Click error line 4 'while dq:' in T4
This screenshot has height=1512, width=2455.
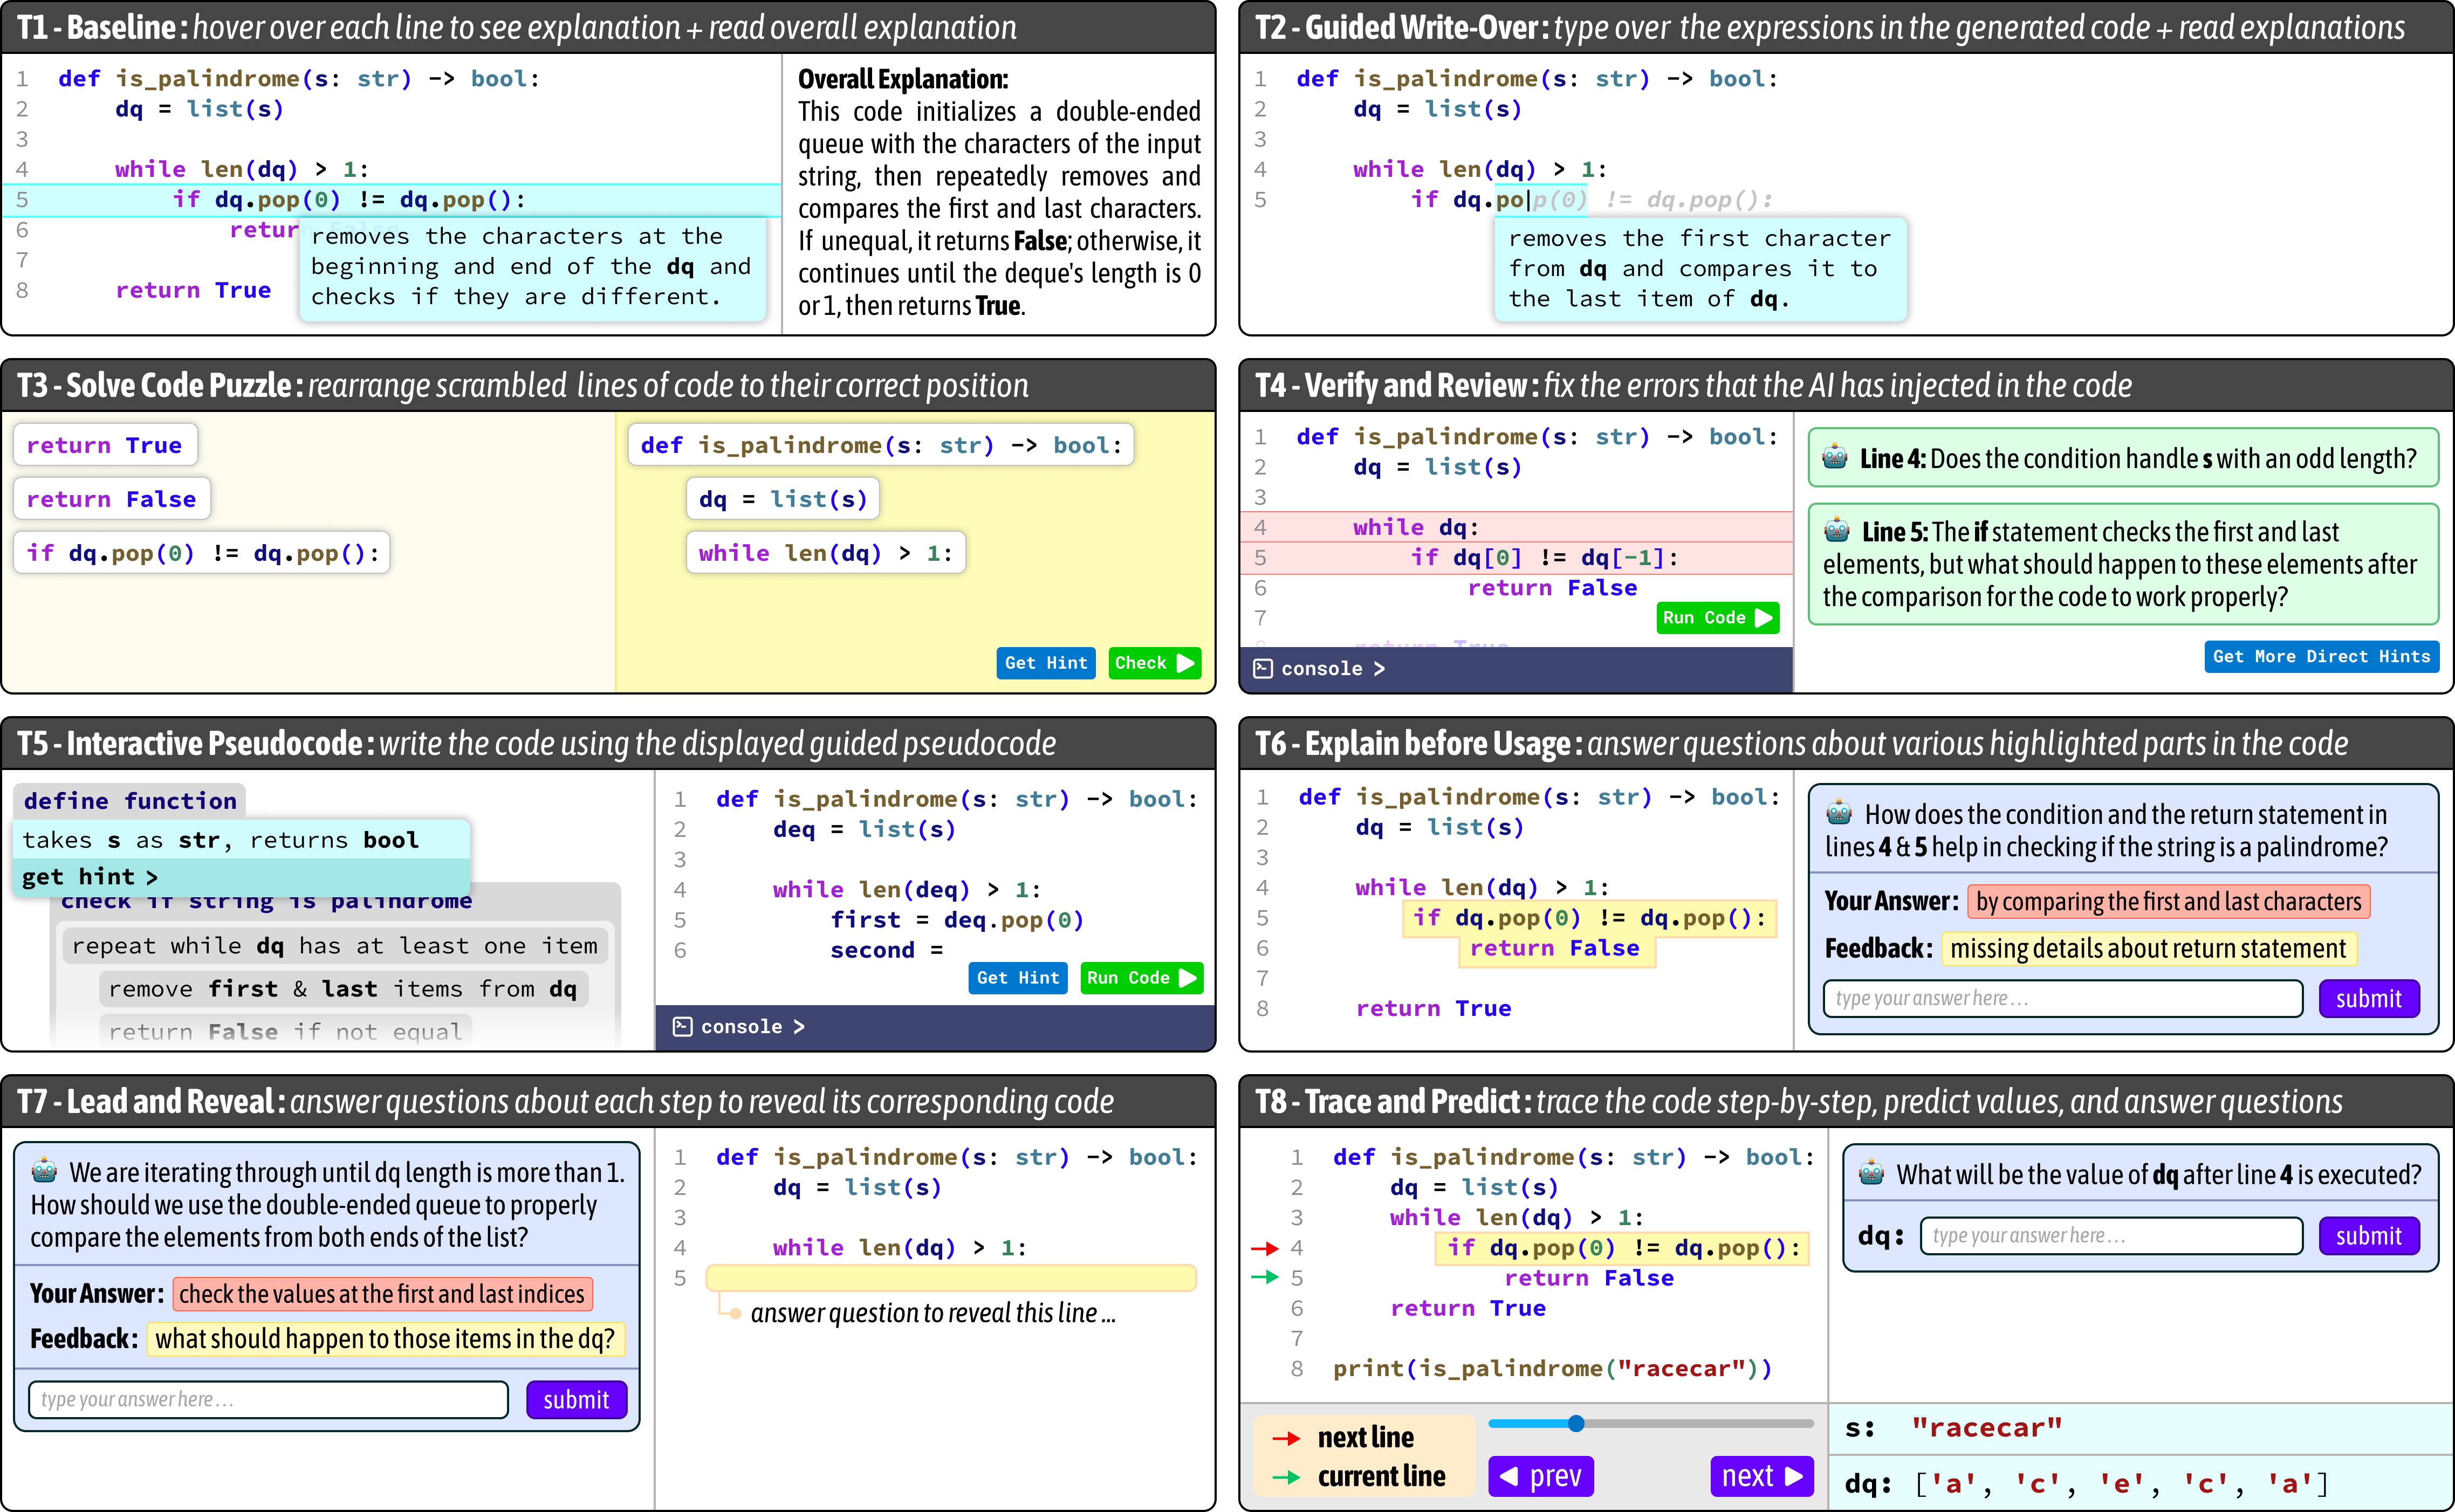point(1516,527)
